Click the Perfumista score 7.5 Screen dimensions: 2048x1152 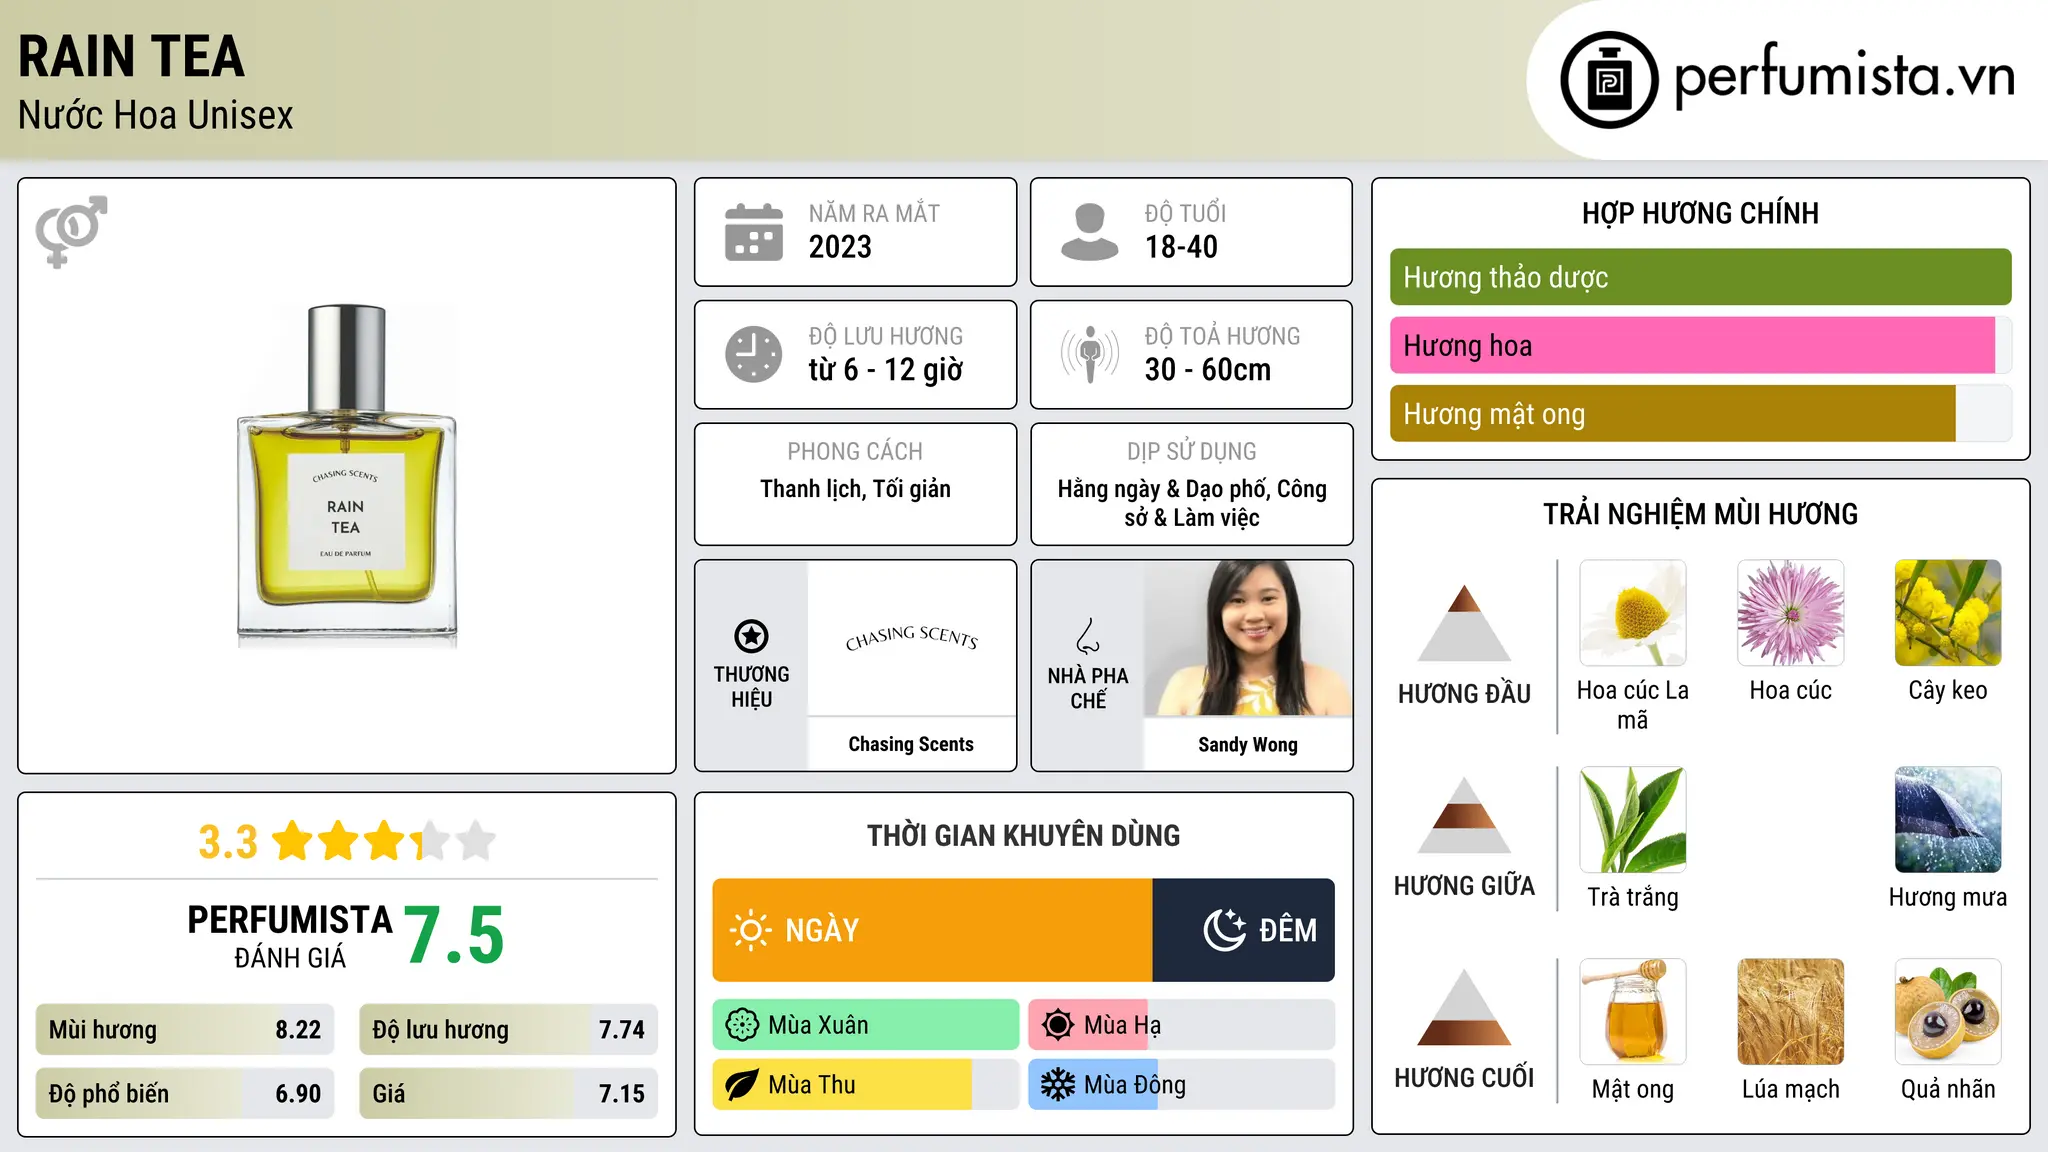(454, 935)
